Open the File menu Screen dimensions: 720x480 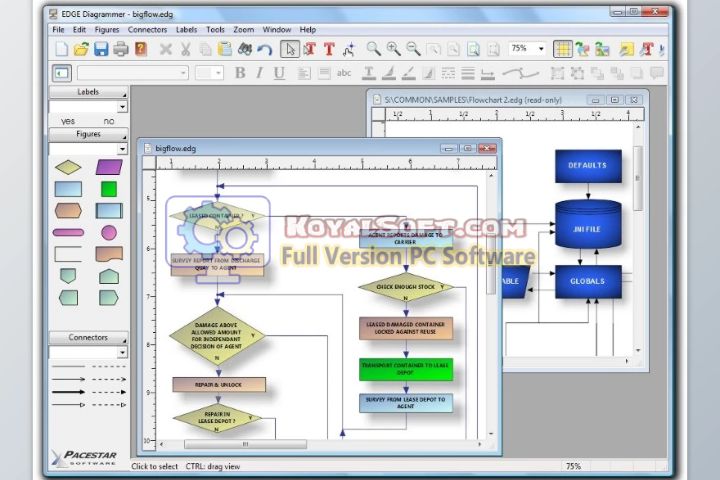(x=58, y=29)
